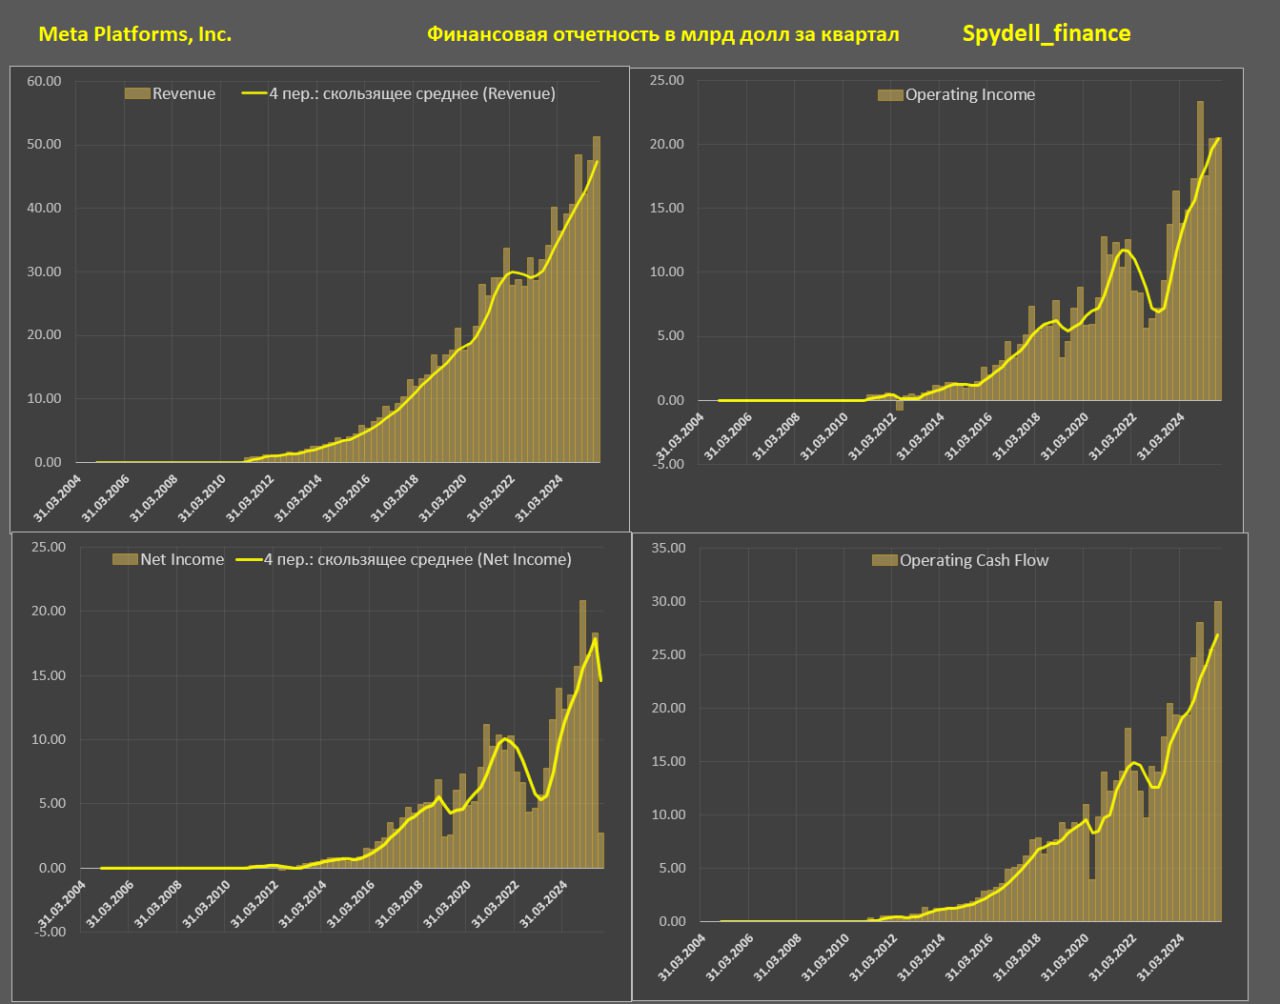Select the tallest bar in Operating Income chart
The image size is (1280, 1004).
(1200, 250)
